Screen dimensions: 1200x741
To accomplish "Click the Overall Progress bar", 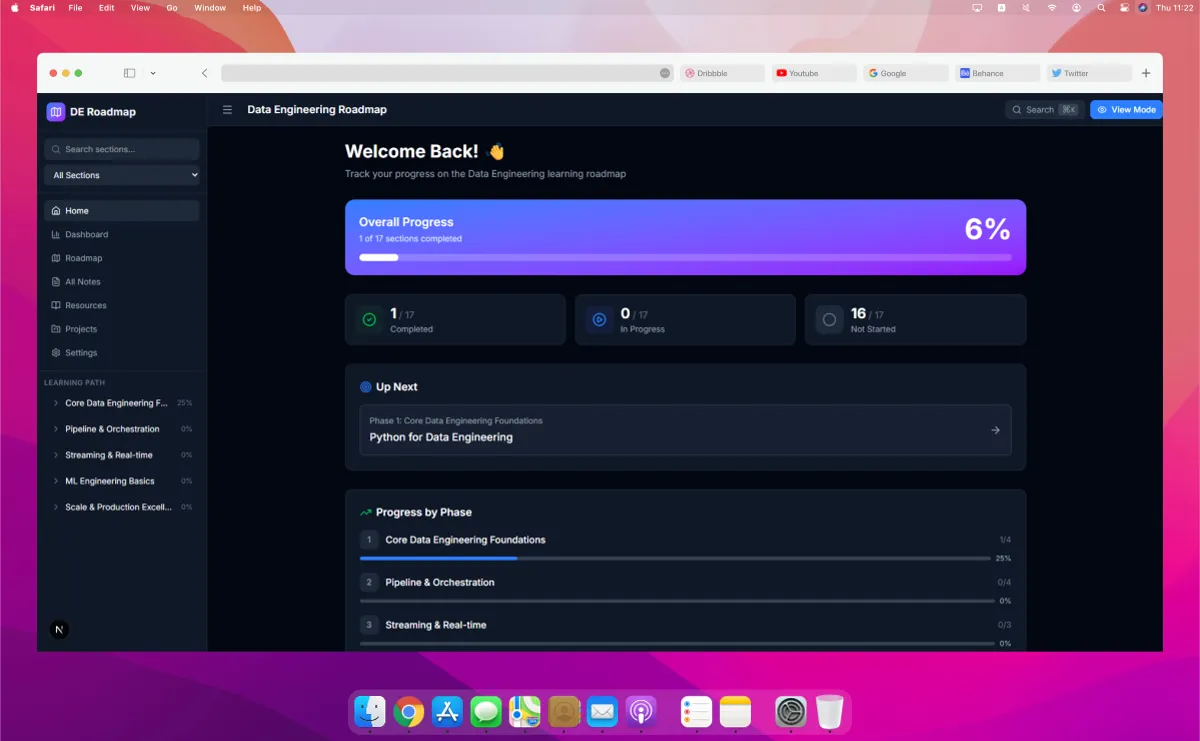I will [x=685, y=257].
